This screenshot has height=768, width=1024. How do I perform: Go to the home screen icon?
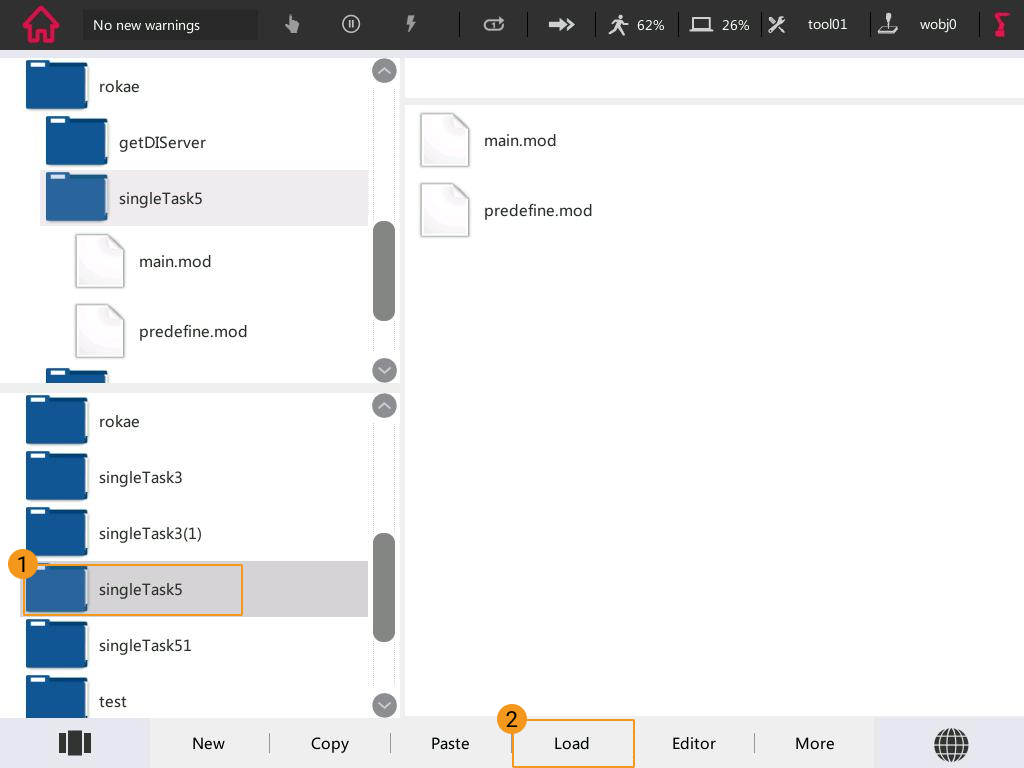click(41, 25)
